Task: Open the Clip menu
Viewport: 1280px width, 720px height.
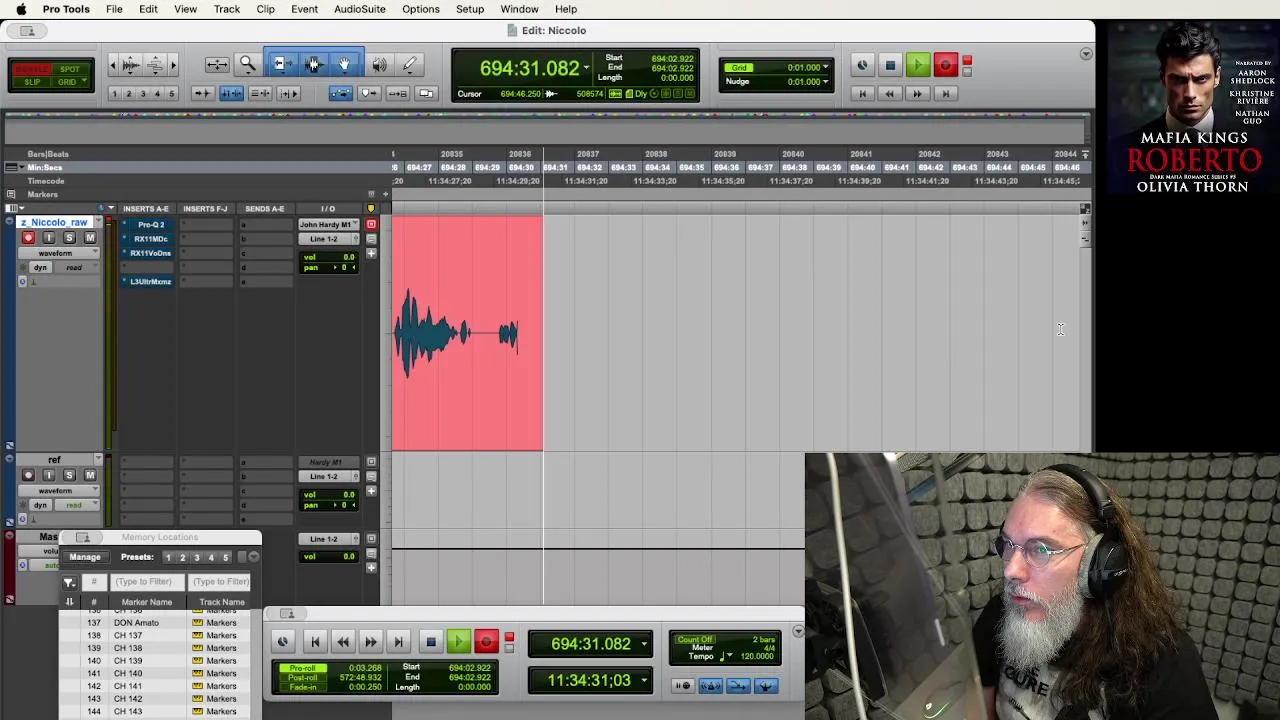Action: pos(265,9)
